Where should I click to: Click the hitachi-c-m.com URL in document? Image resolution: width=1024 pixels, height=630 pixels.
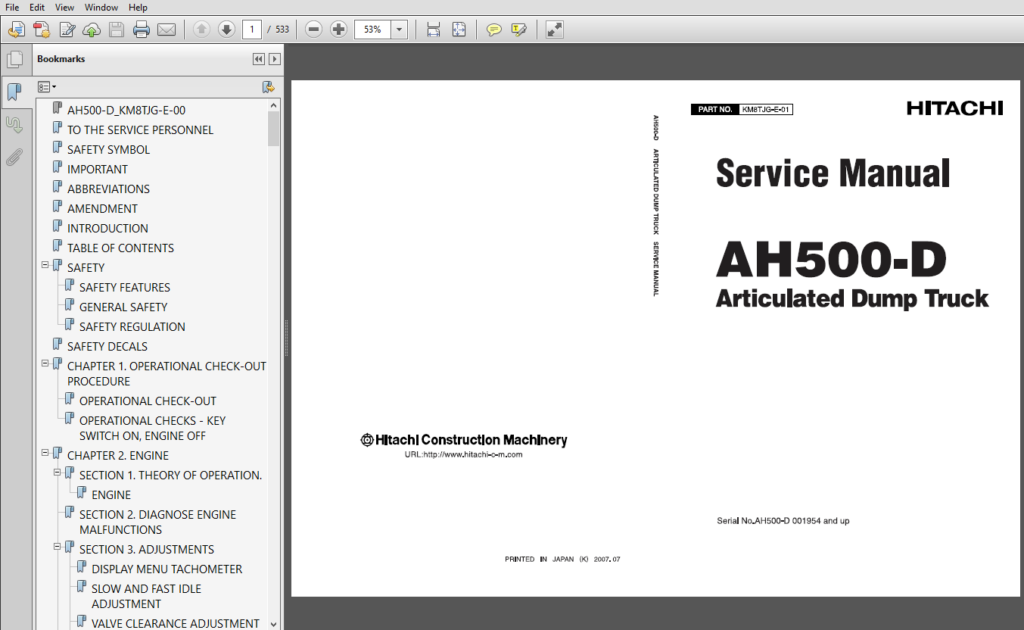(x=463, y=455)
